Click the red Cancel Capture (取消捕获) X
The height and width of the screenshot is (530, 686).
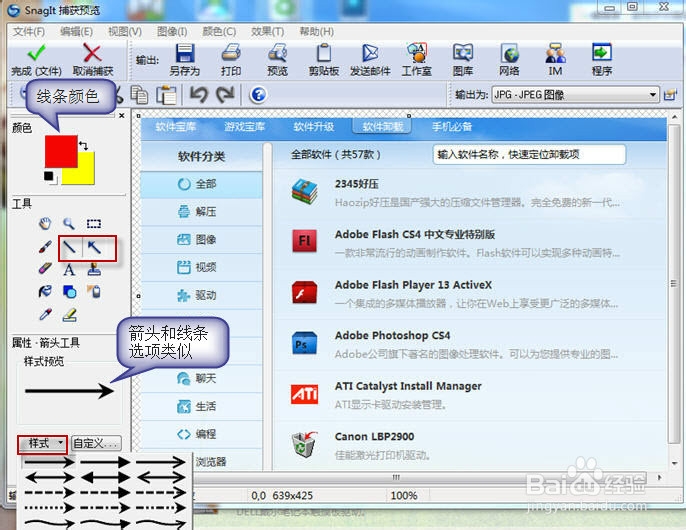tap(92, 53)
